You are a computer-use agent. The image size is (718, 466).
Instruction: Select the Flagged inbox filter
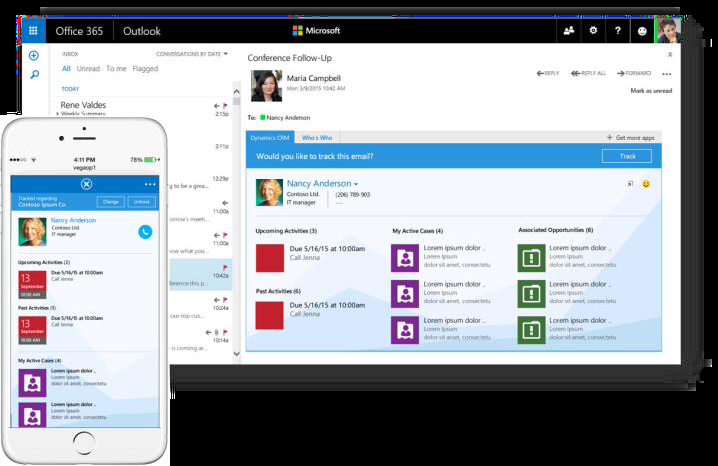[145, 69]
